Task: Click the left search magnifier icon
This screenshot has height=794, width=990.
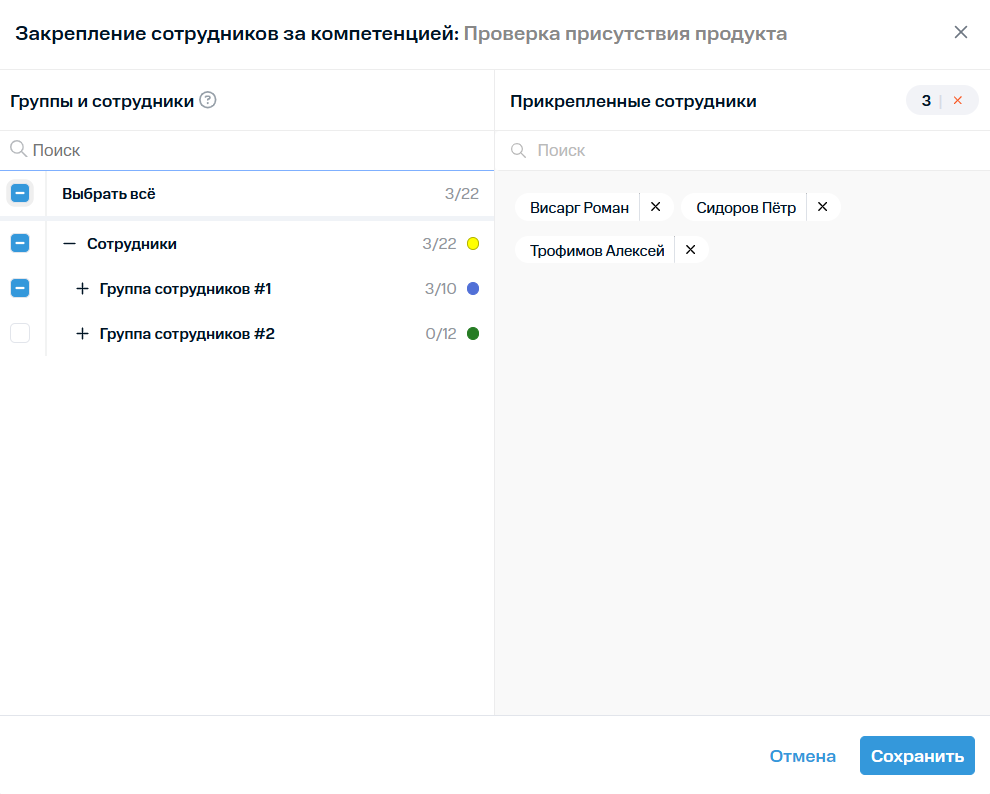Action: (18, 150)
